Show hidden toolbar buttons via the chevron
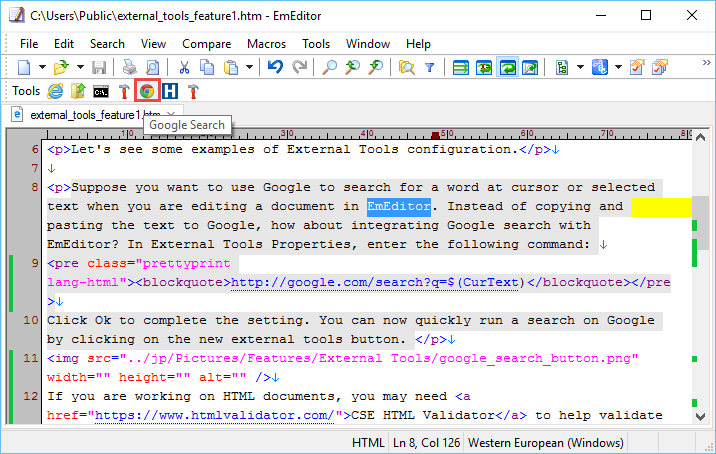Screen dimensions: 716x454 tap(706, 63)
